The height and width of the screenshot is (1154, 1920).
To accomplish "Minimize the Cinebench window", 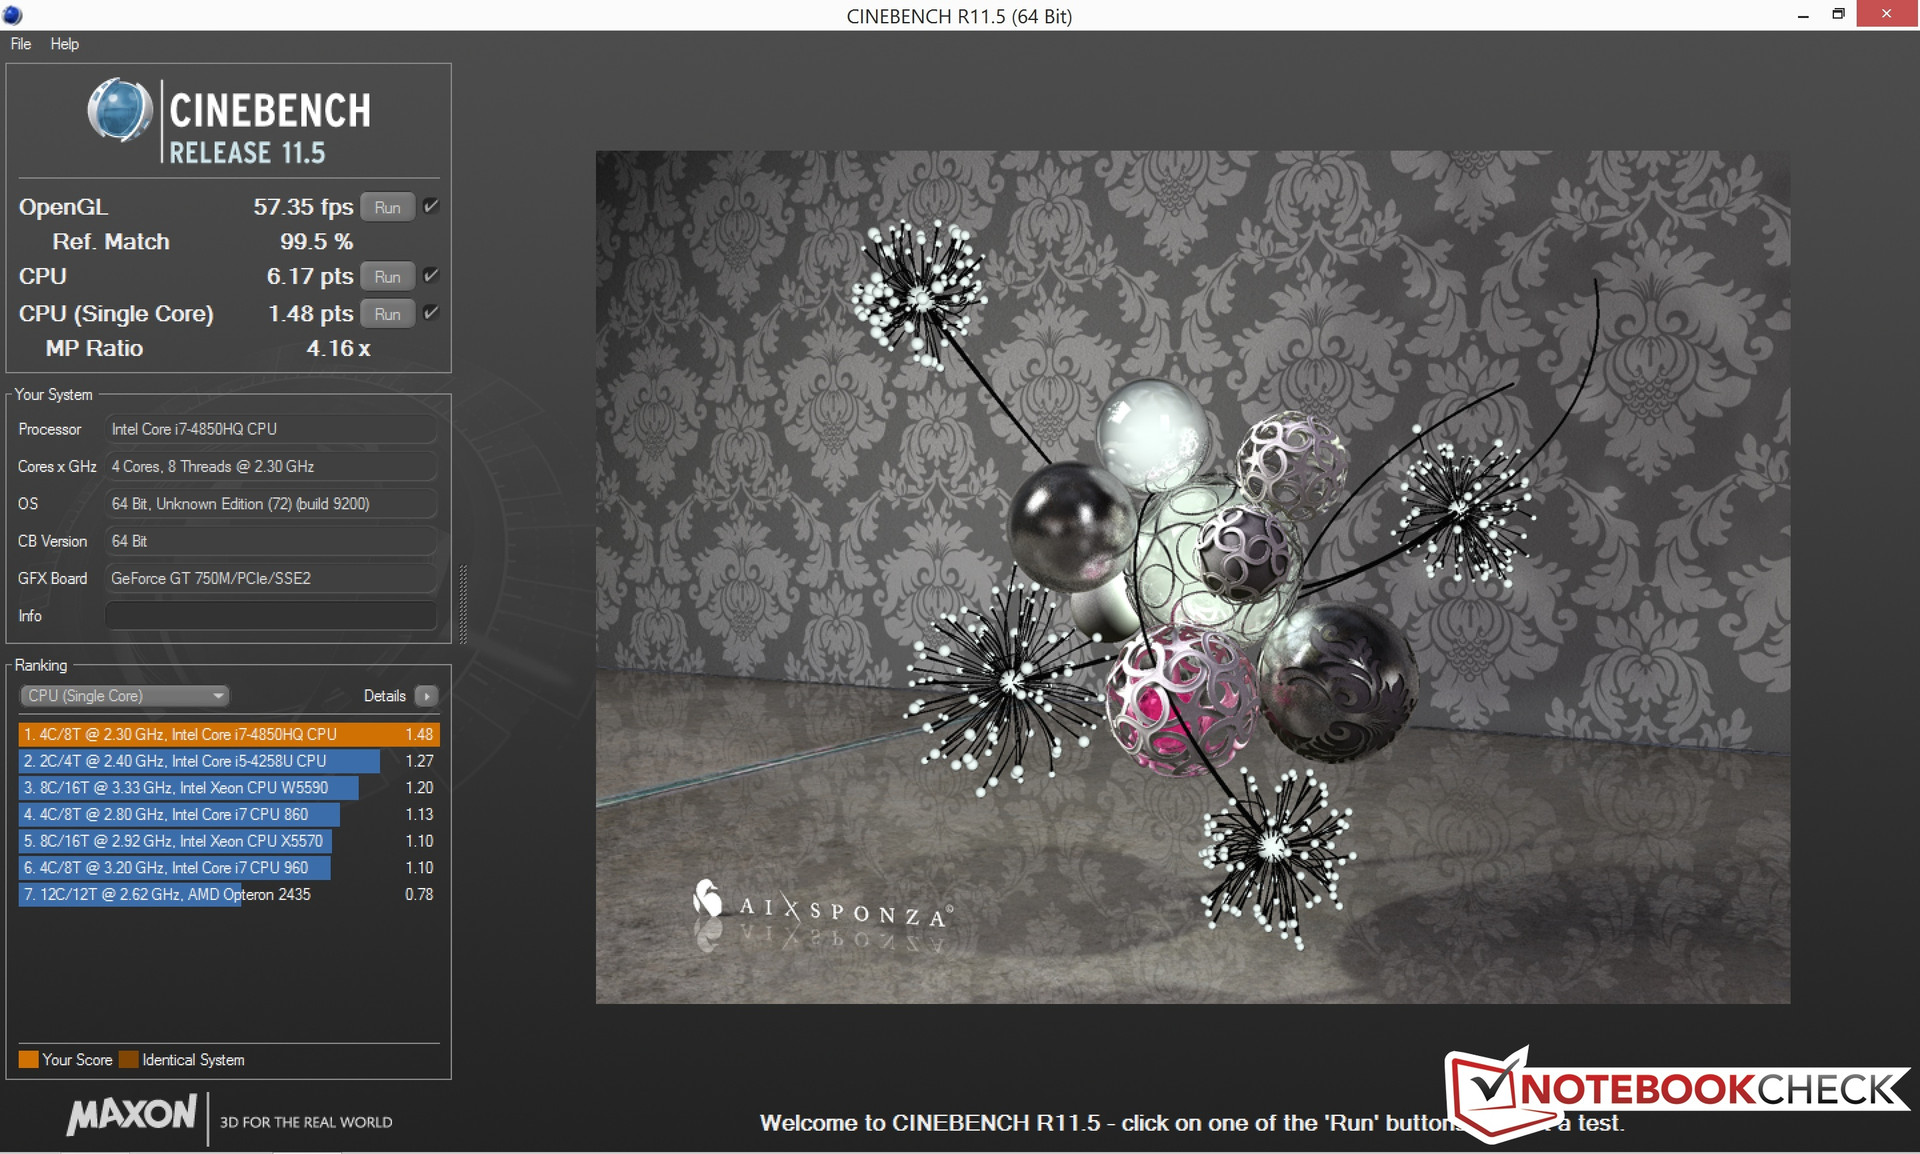I will [x=1803, y=15].
